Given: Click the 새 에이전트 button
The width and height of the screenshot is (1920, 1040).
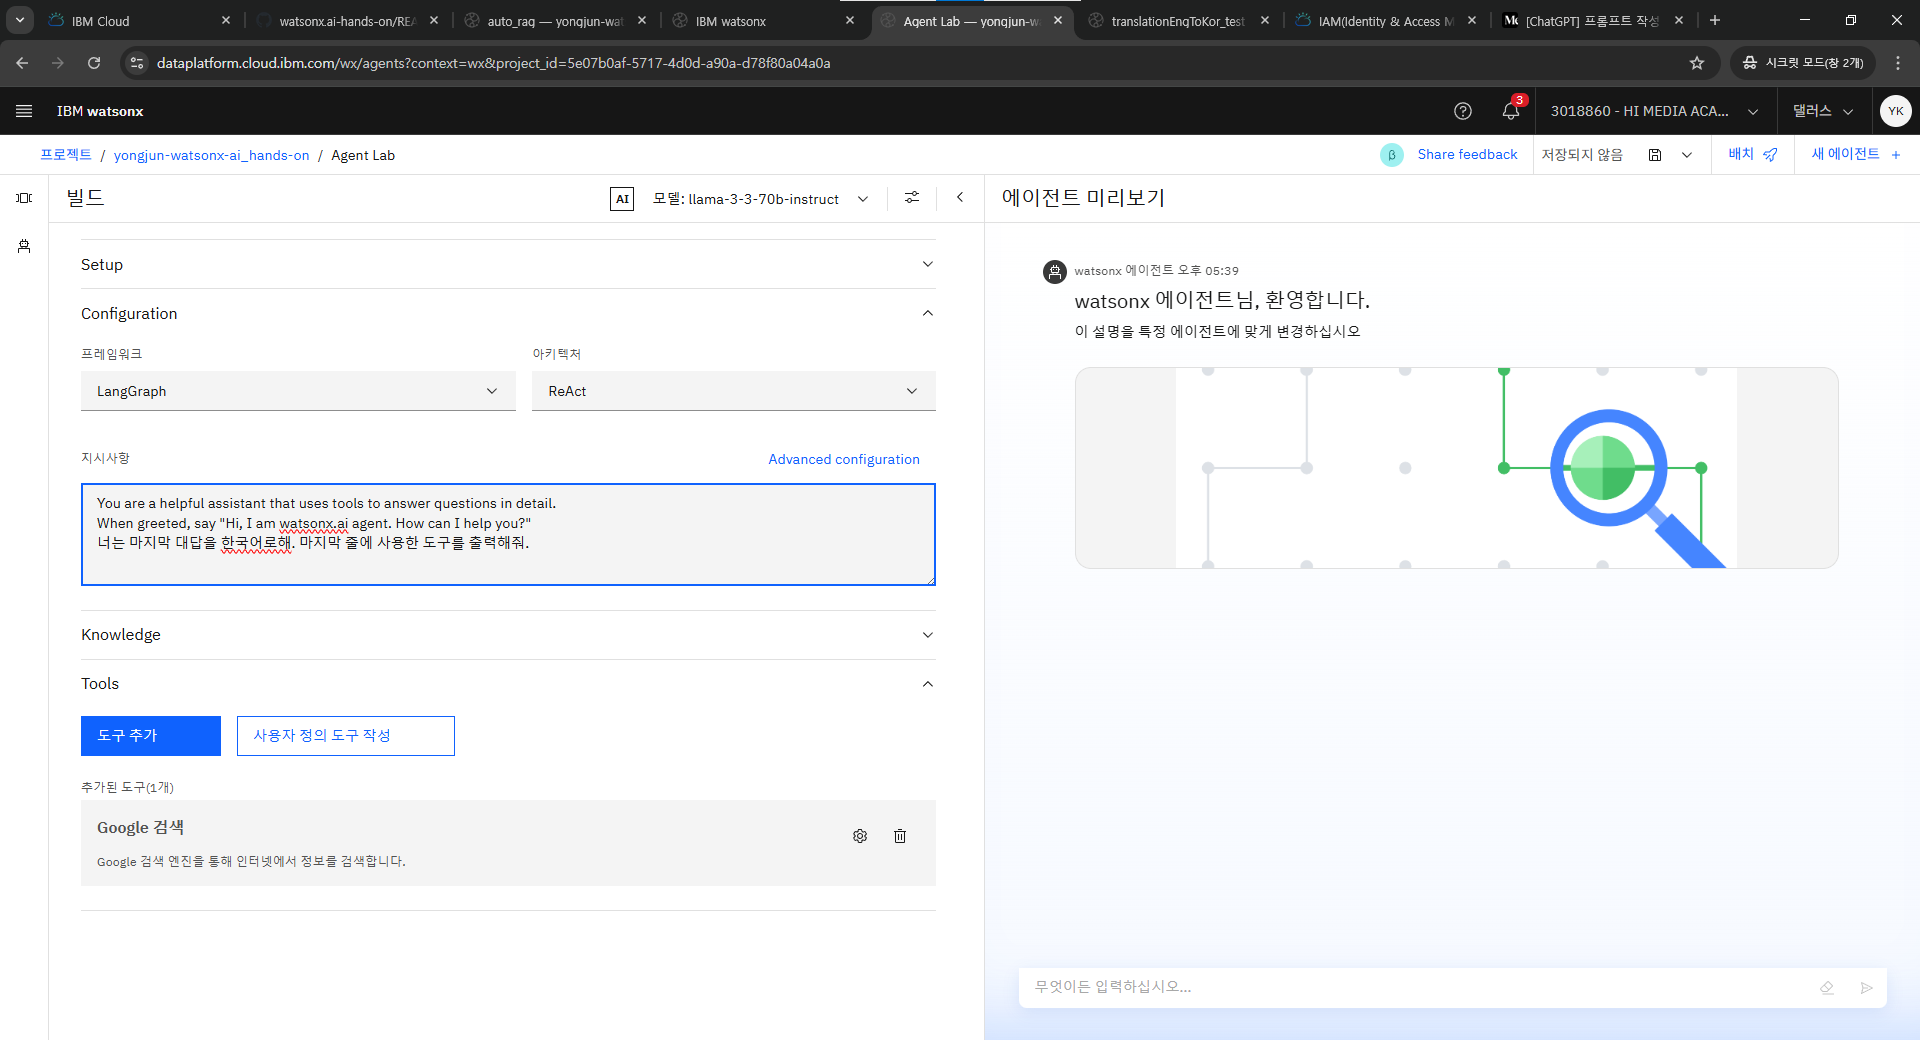Looking at the screenshot, I should tap(1856, 155).
